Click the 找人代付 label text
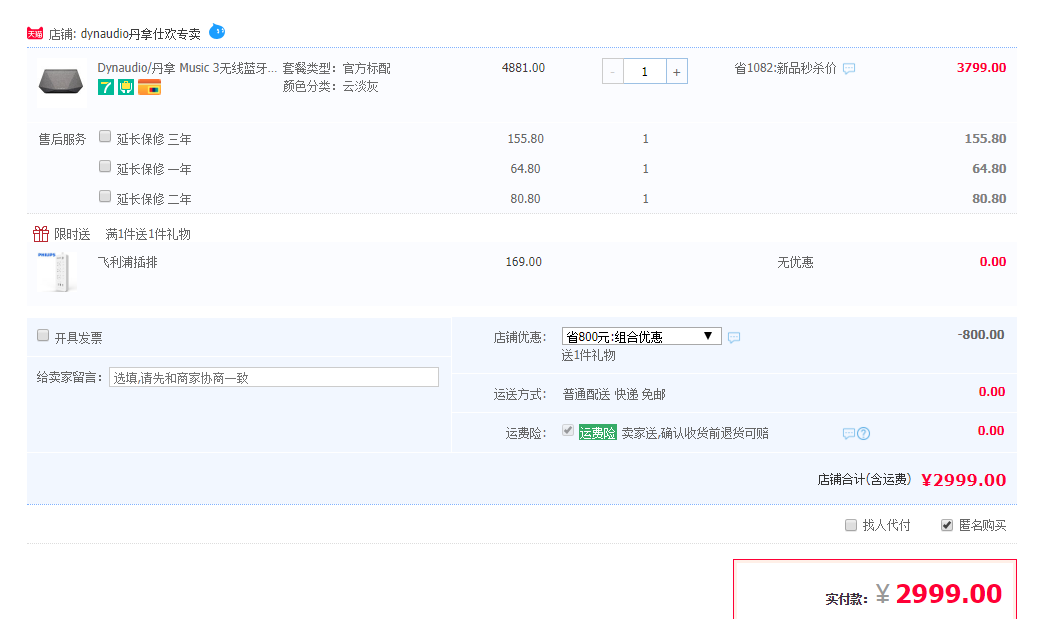 (886, 526)
